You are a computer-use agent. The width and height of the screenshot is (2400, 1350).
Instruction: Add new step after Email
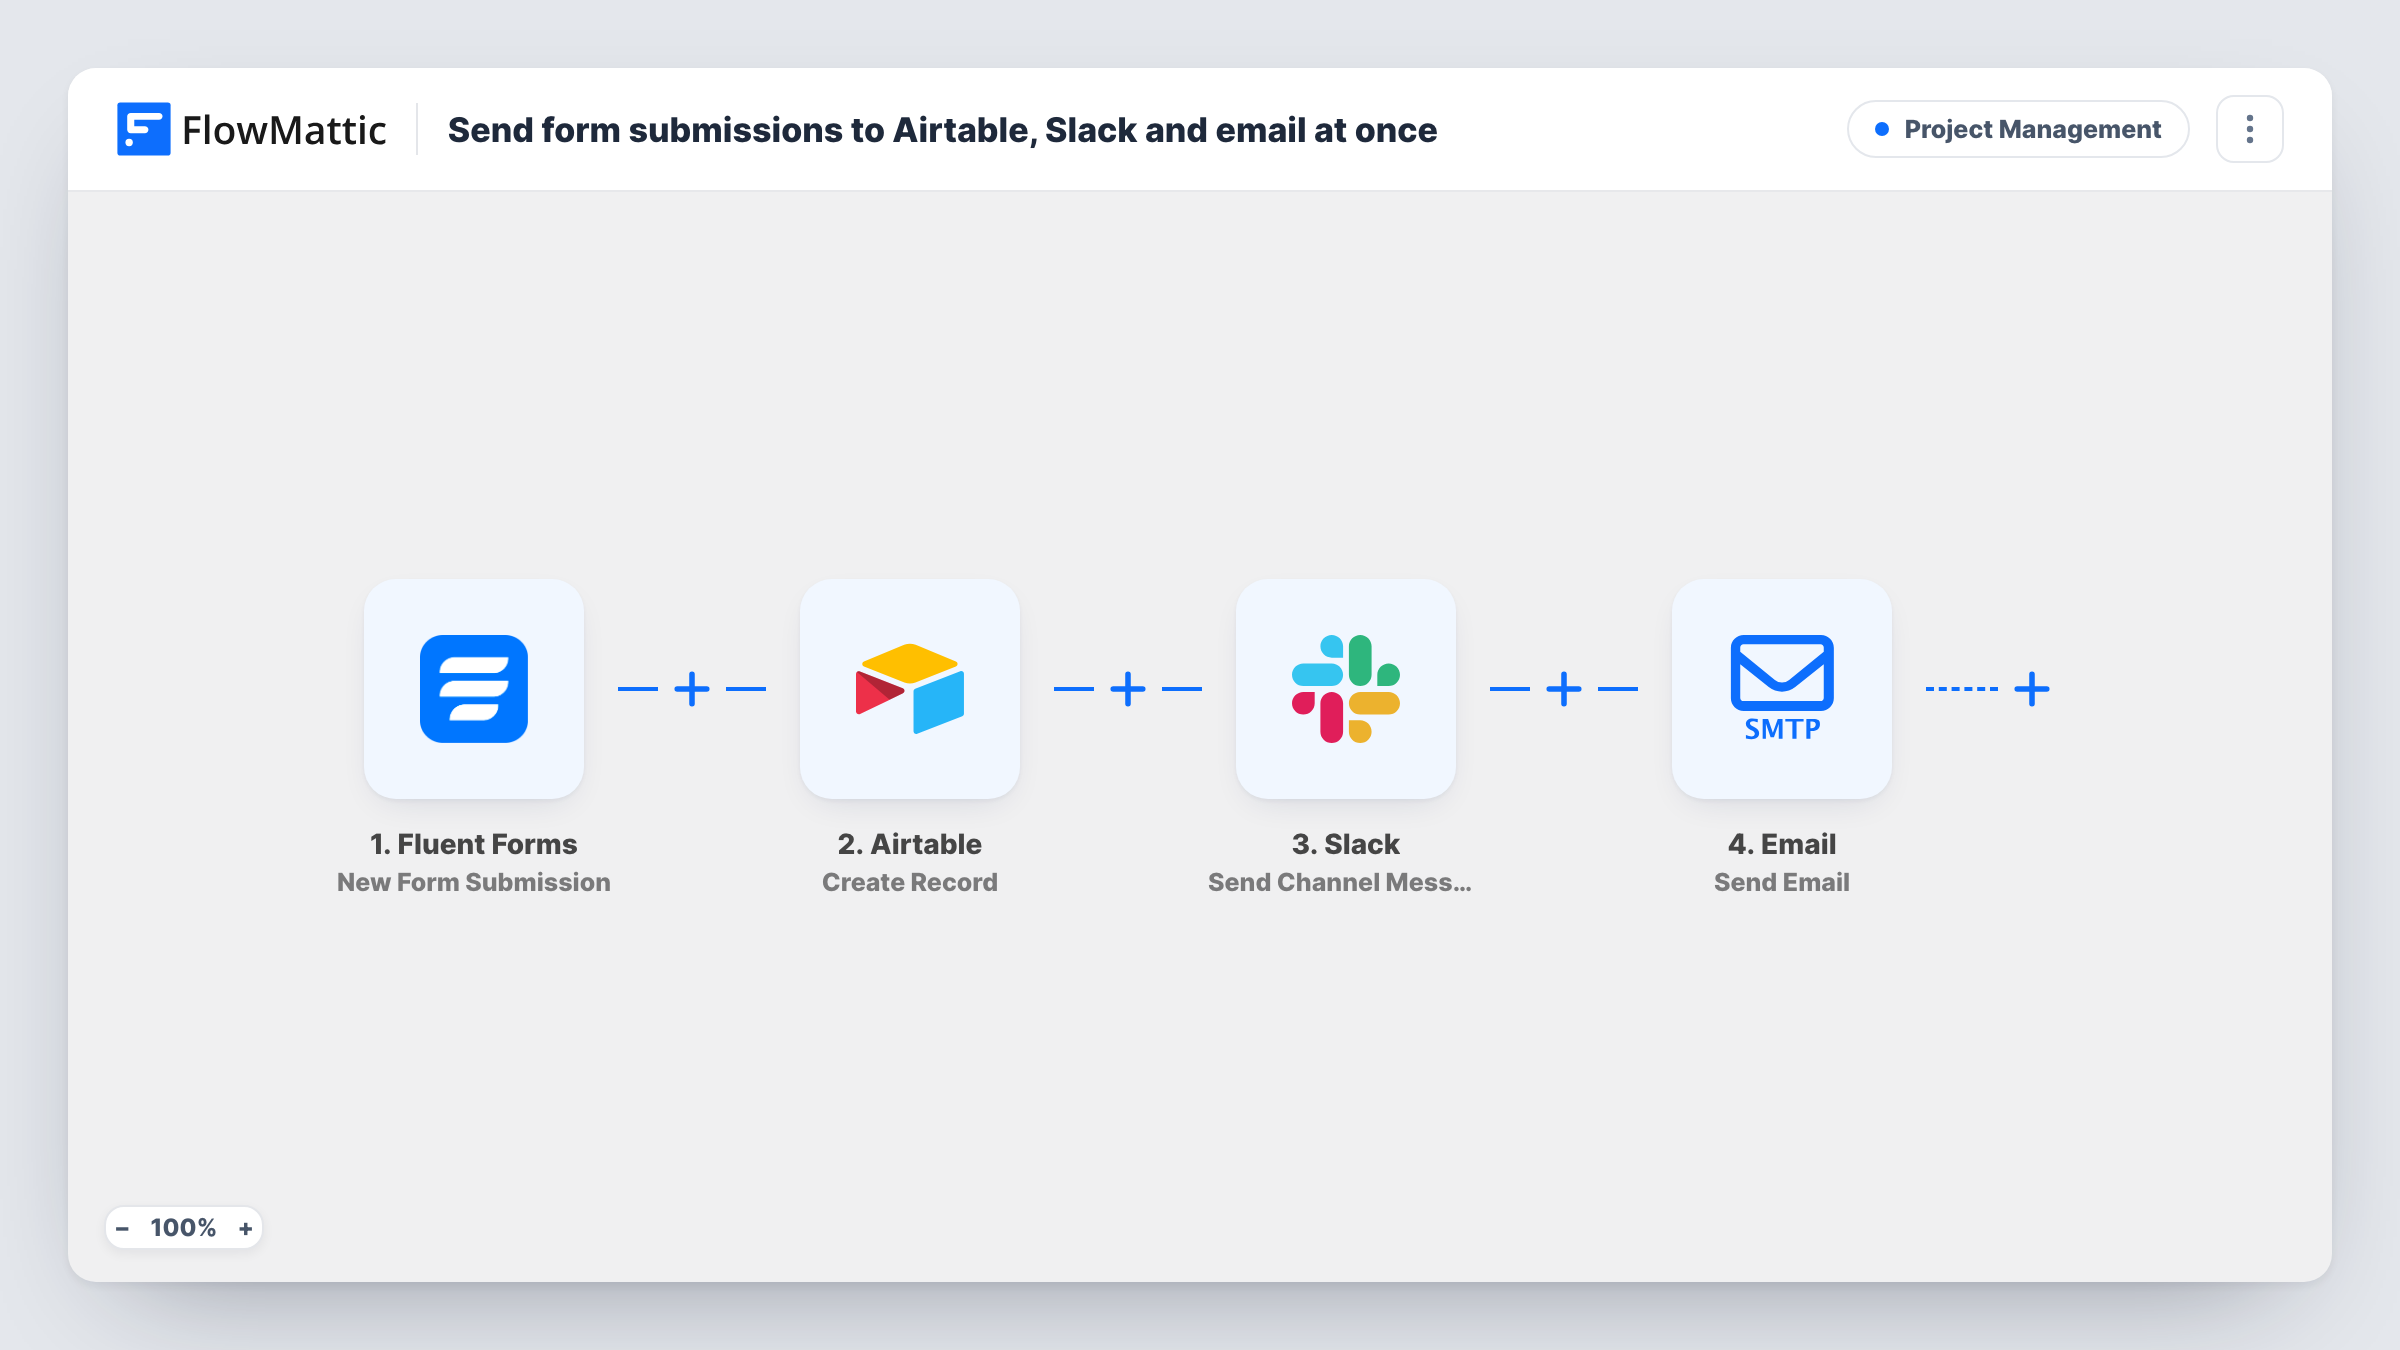(x=2032, y=689)
